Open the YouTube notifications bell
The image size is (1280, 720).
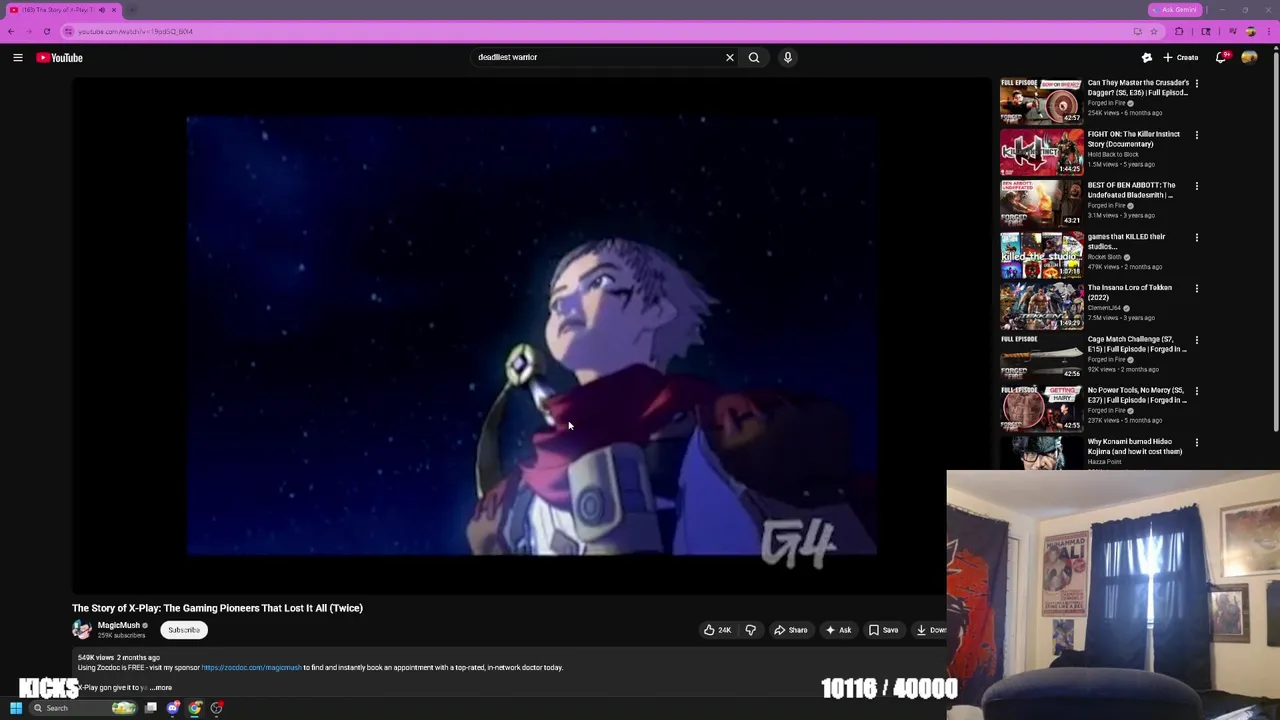(x=1221, y=58)
